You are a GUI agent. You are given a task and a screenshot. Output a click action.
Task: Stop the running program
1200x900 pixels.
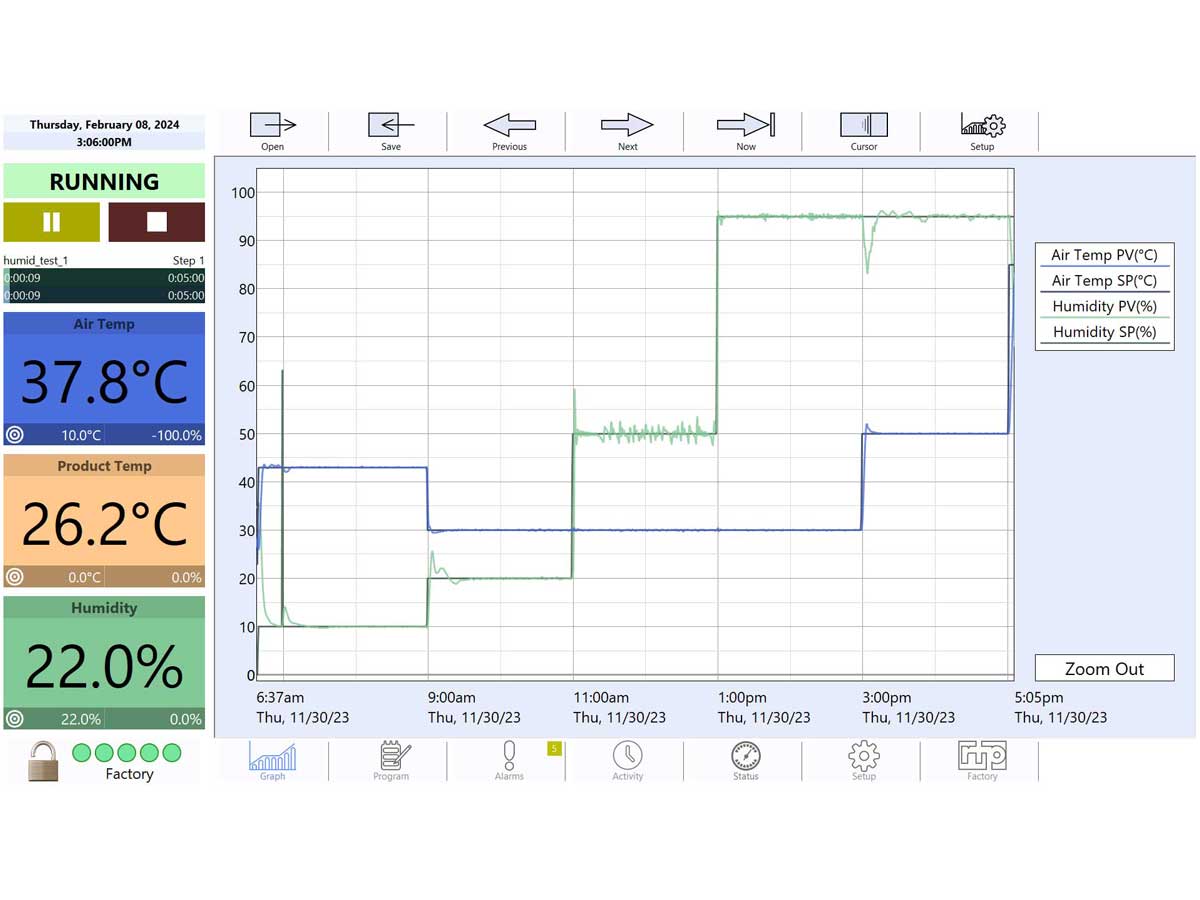[156, 221]
